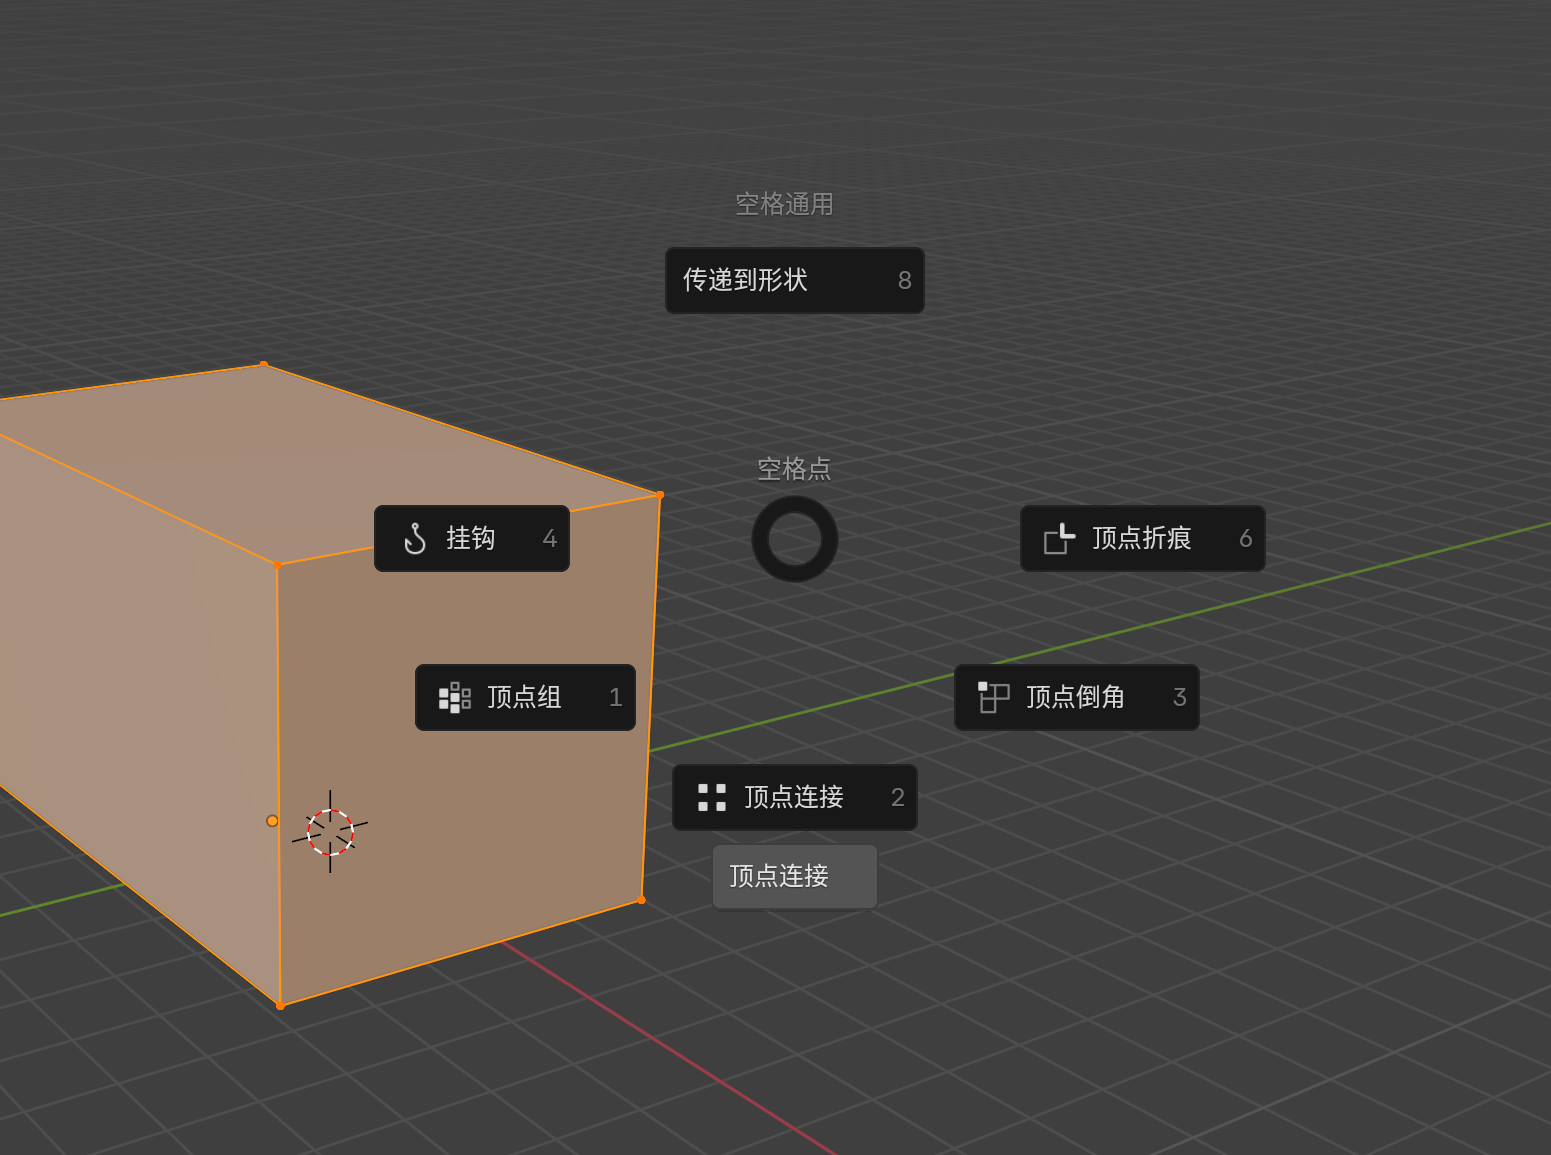Select the cube's topmost back vertex
Viewport: 1551px width, 1155px height.
coord(264,365)
